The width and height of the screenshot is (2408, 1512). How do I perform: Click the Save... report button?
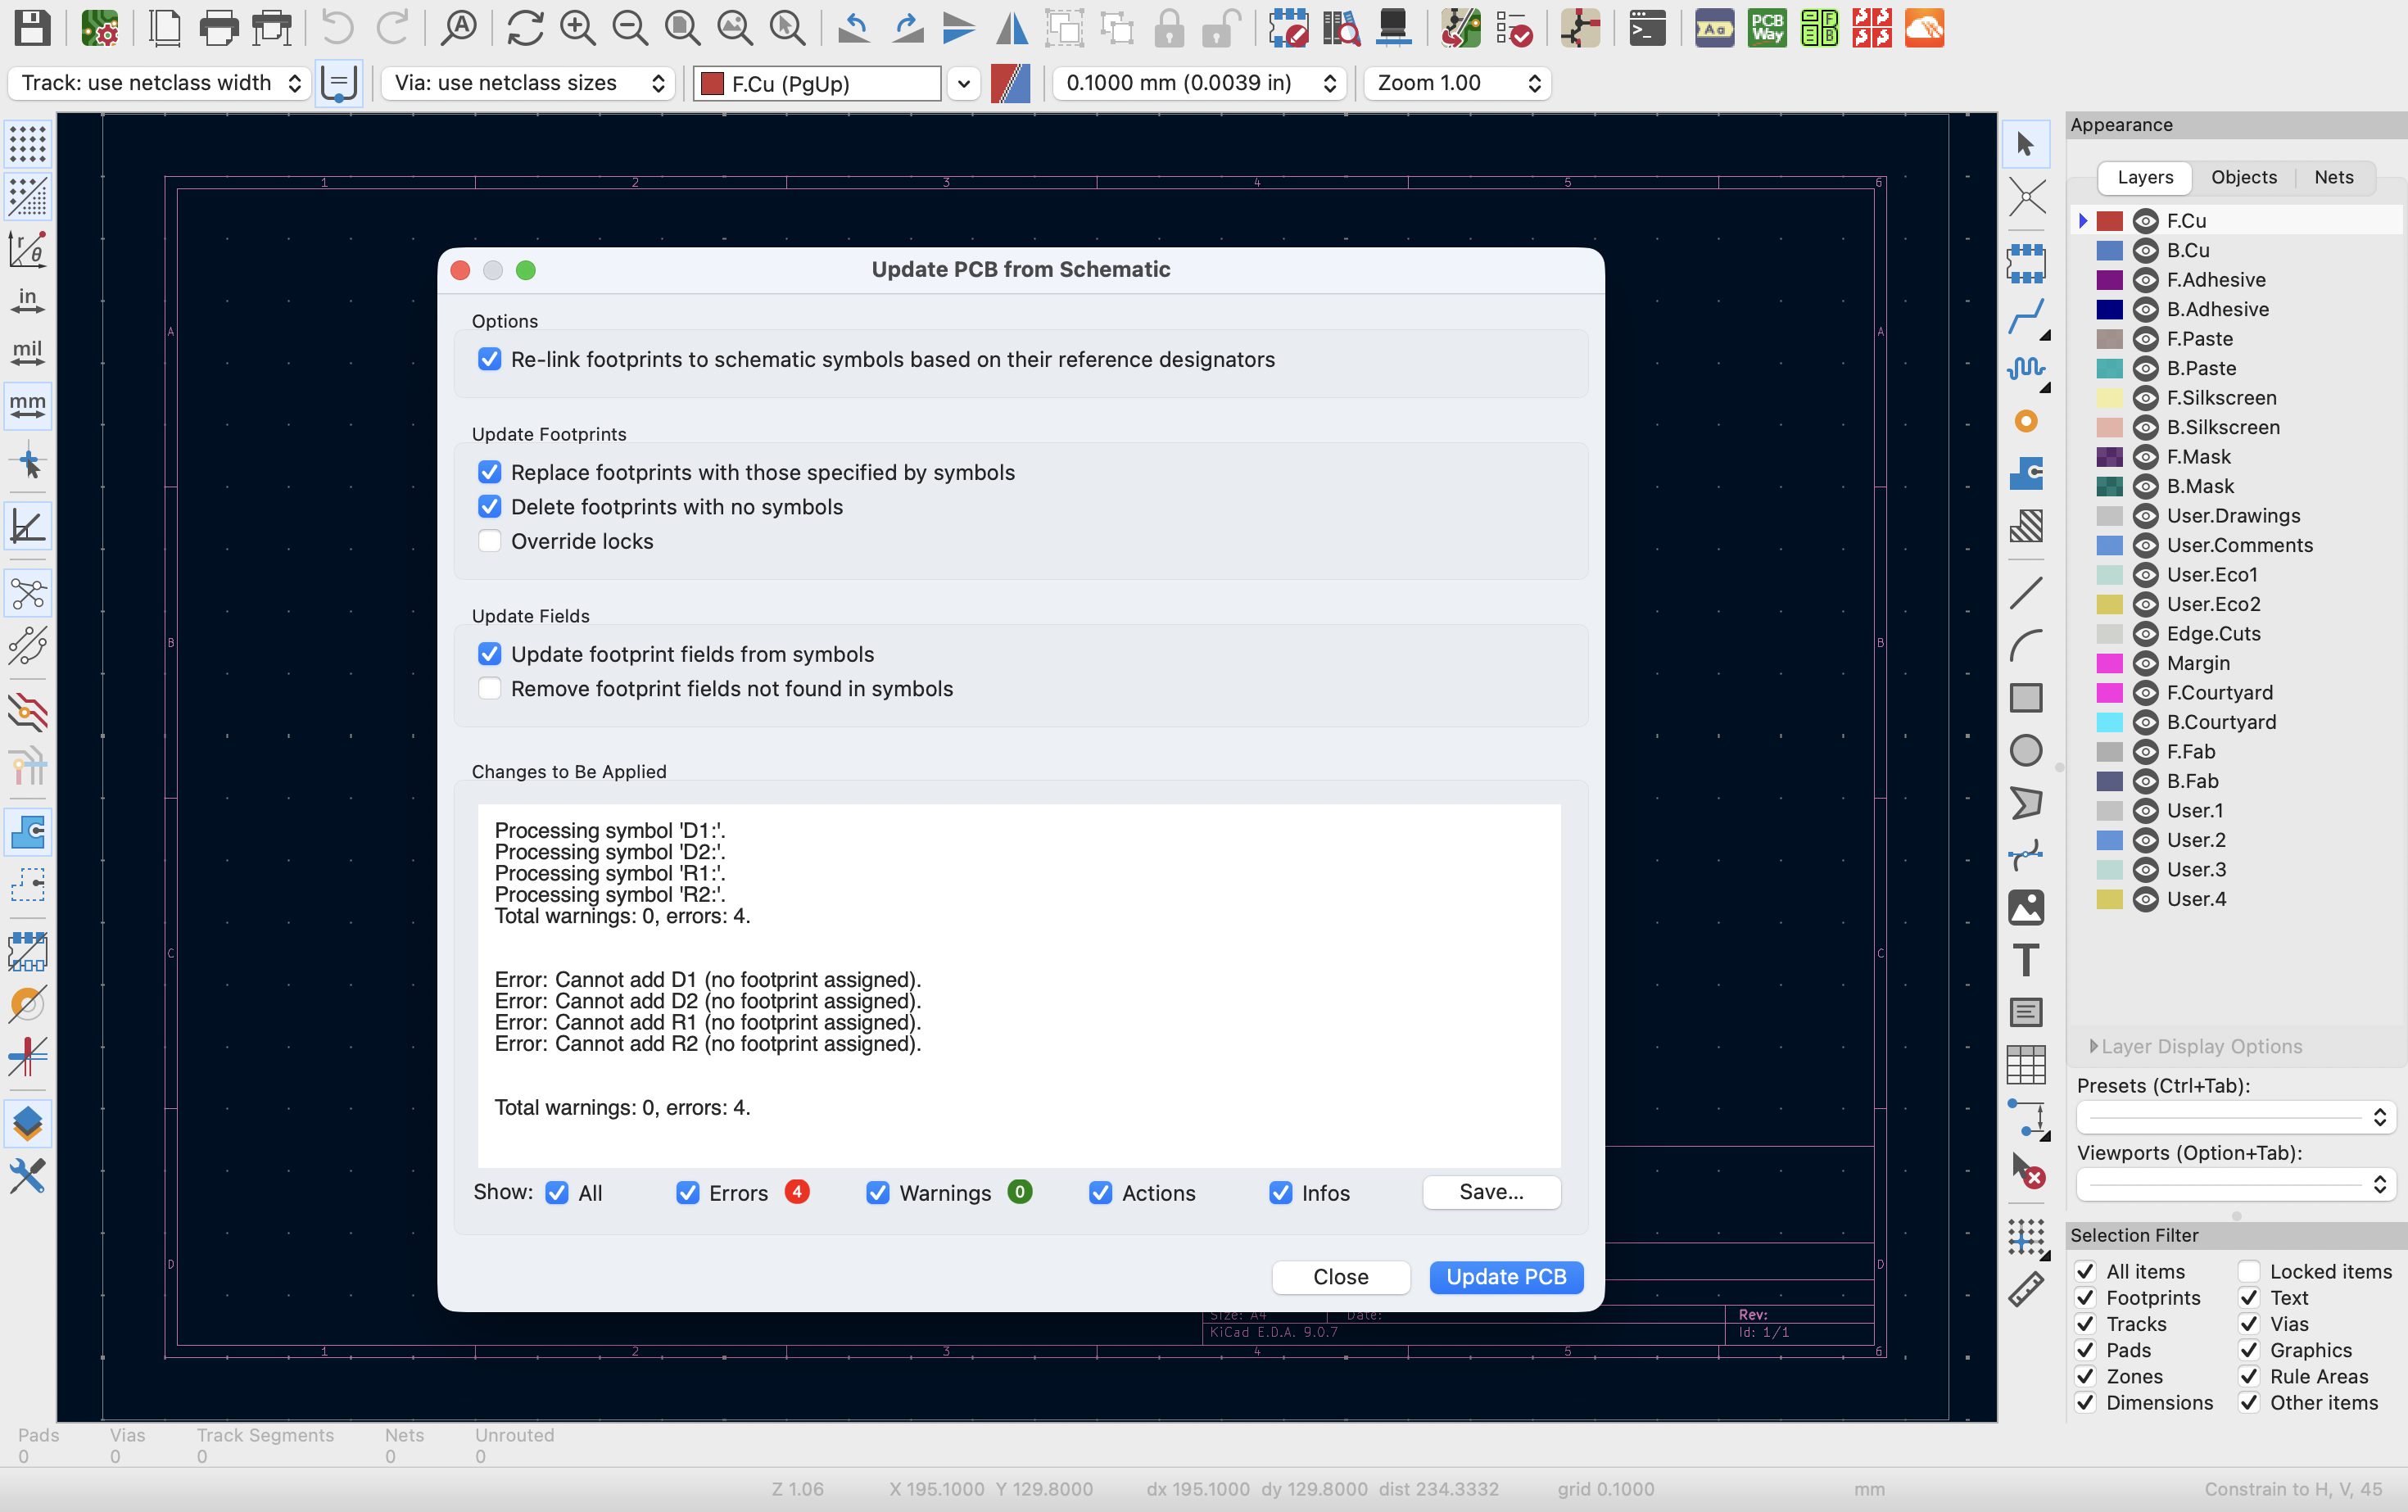[x=1490, y=1192]
